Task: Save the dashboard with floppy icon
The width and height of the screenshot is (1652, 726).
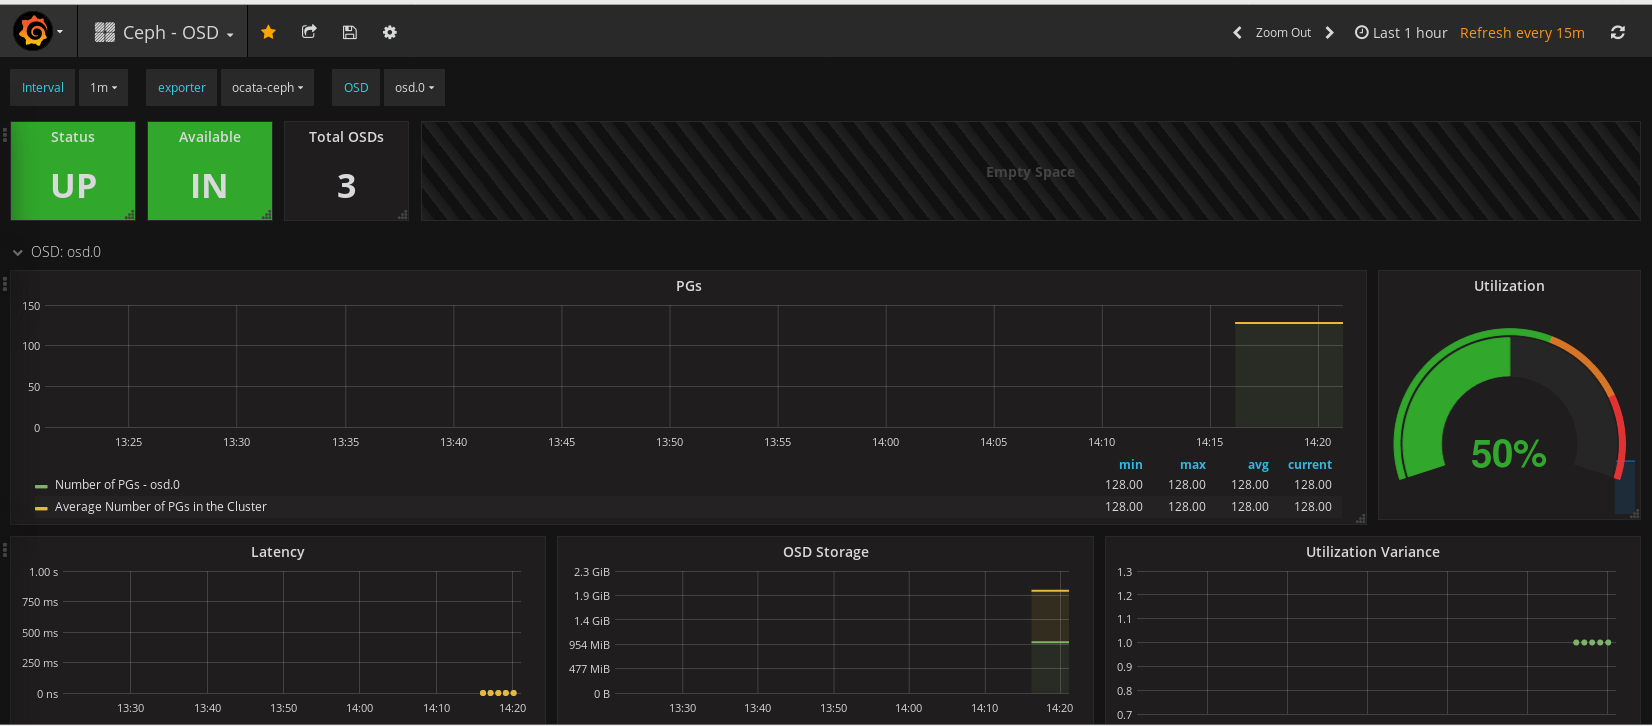Action: (x=349, y=32)
